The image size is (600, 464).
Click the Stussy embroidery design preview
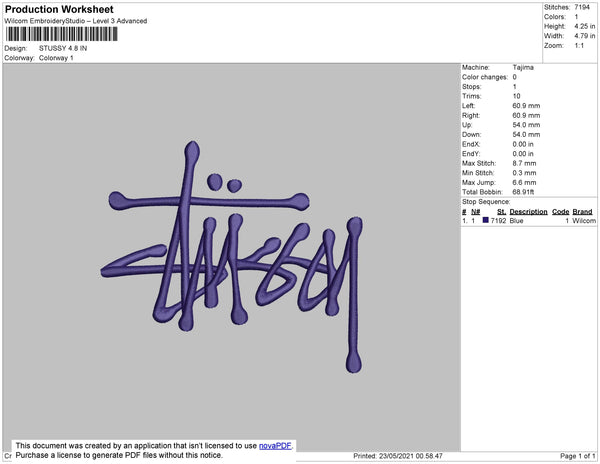click(232, 257)
